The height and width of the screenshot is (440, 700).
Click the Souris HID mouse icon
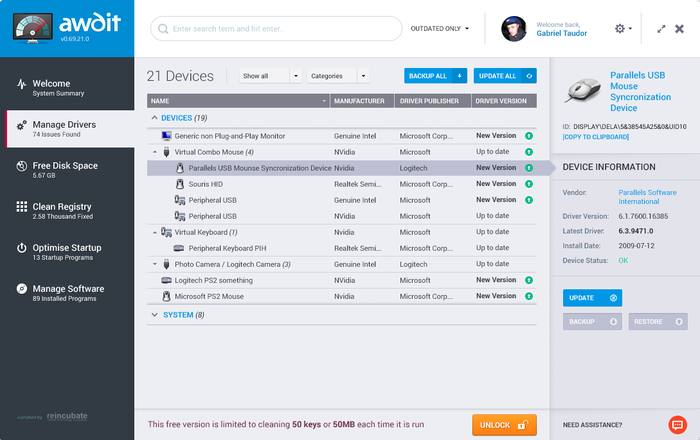(x=180, y=184)
